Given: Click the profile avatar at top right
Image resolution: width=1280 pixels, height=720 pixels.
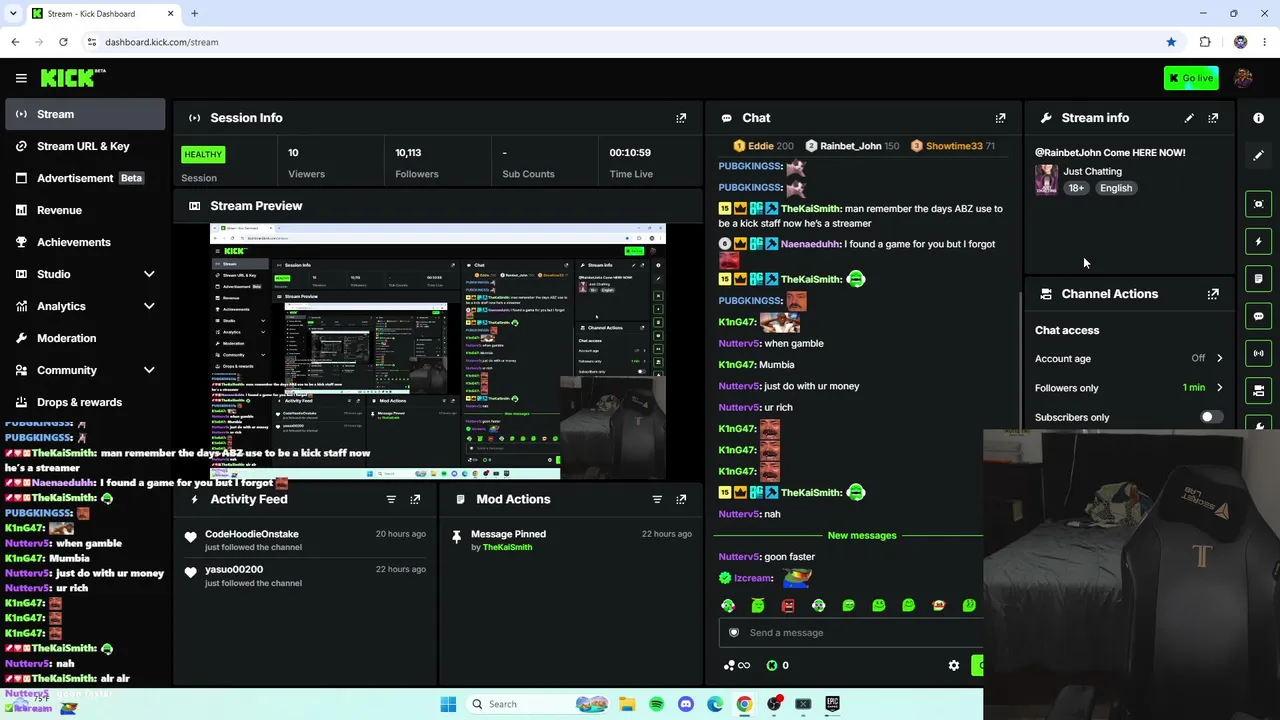Looking at the screenshot, I should coord(1243,78).
